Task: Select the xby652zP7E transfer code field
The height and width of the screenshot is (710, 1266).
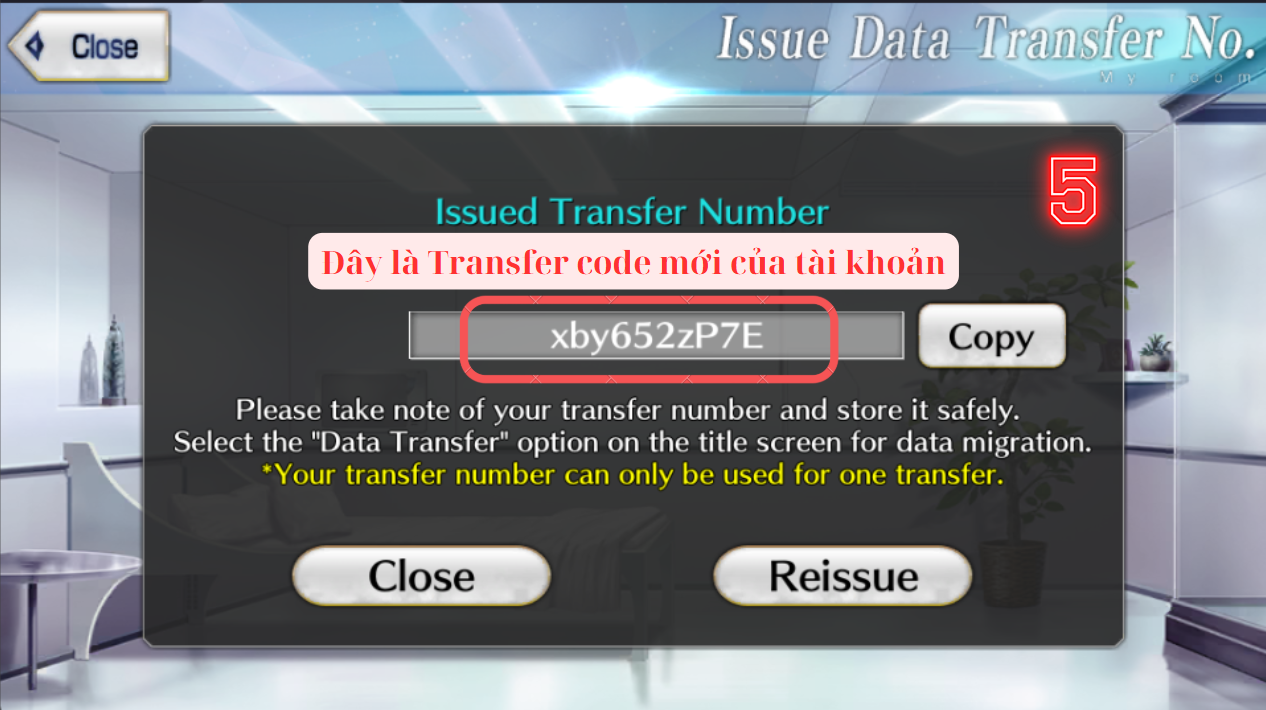Action: tap(656, 336)
